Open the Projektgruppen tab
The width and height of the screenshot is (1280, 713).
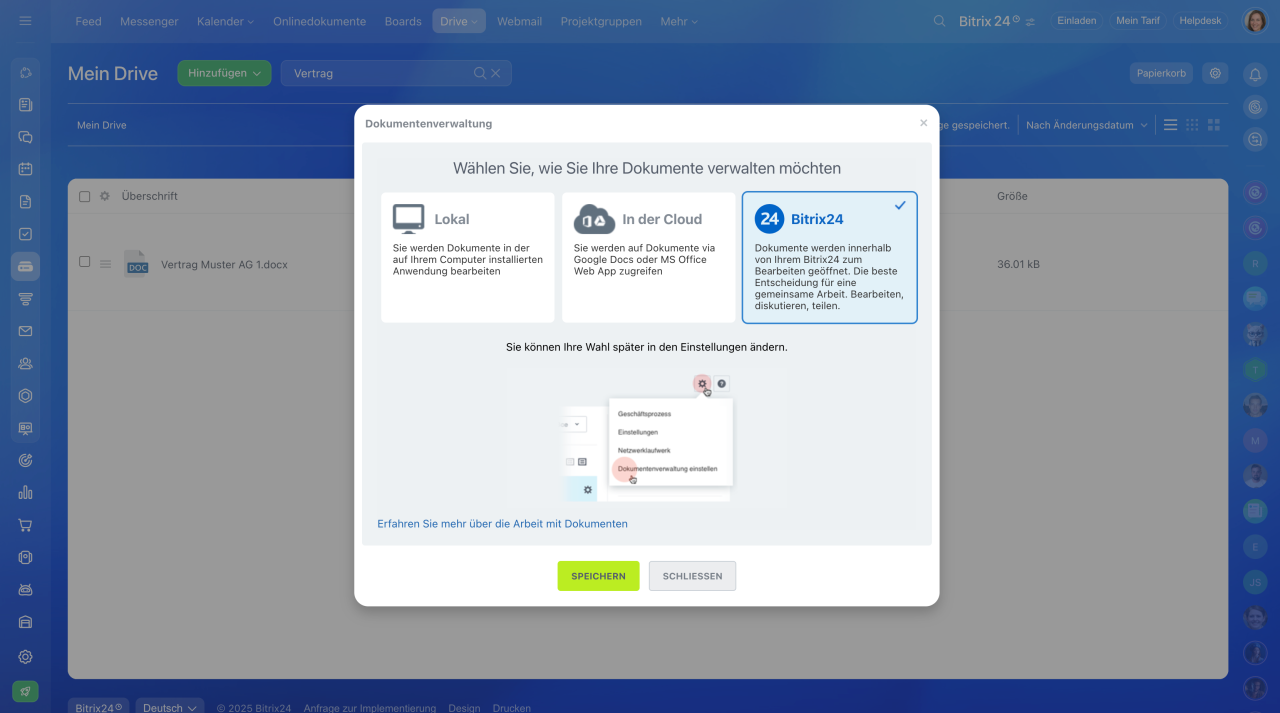pyautogui.click(x=601, y=21)
